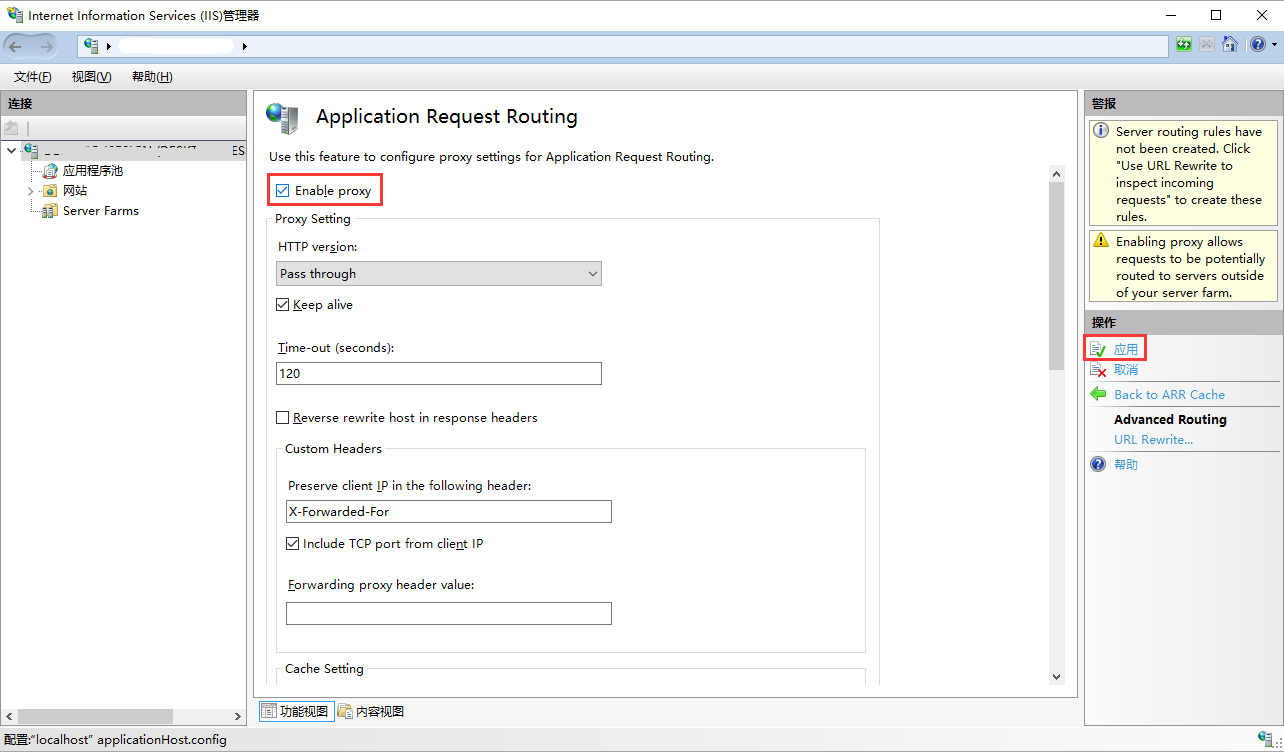Click the vertical scrollbar thumb in main pane
Screen dimensions: 1284x752
[x=1057, y=277]
